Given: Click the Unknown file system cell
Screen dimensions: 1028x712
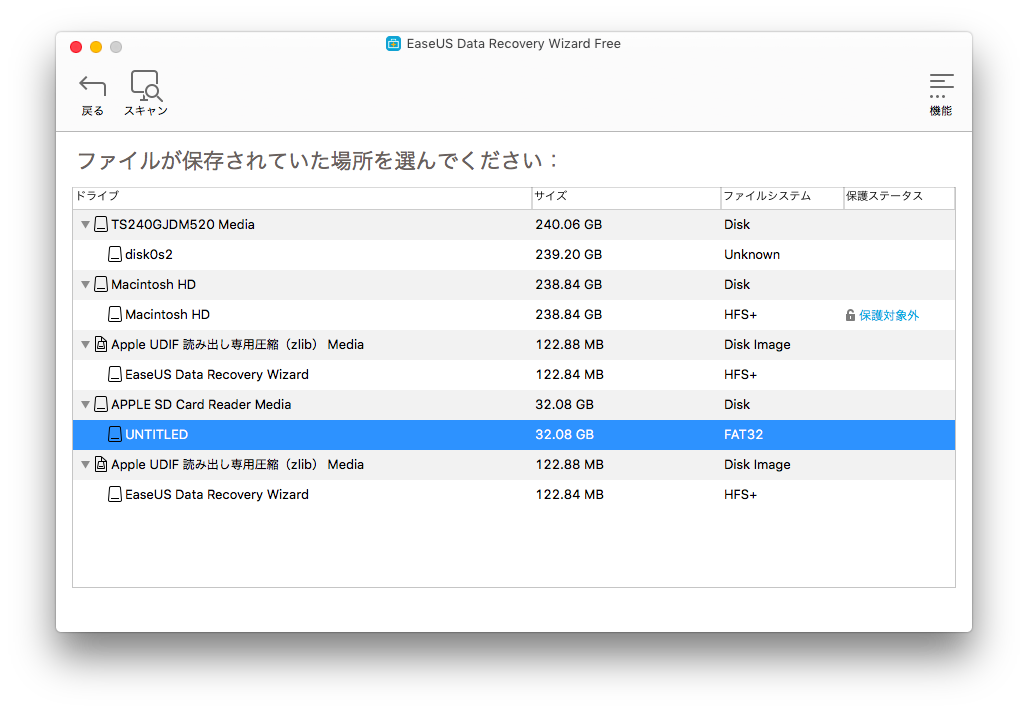Looking at the screenshot, I should point(752,254).
